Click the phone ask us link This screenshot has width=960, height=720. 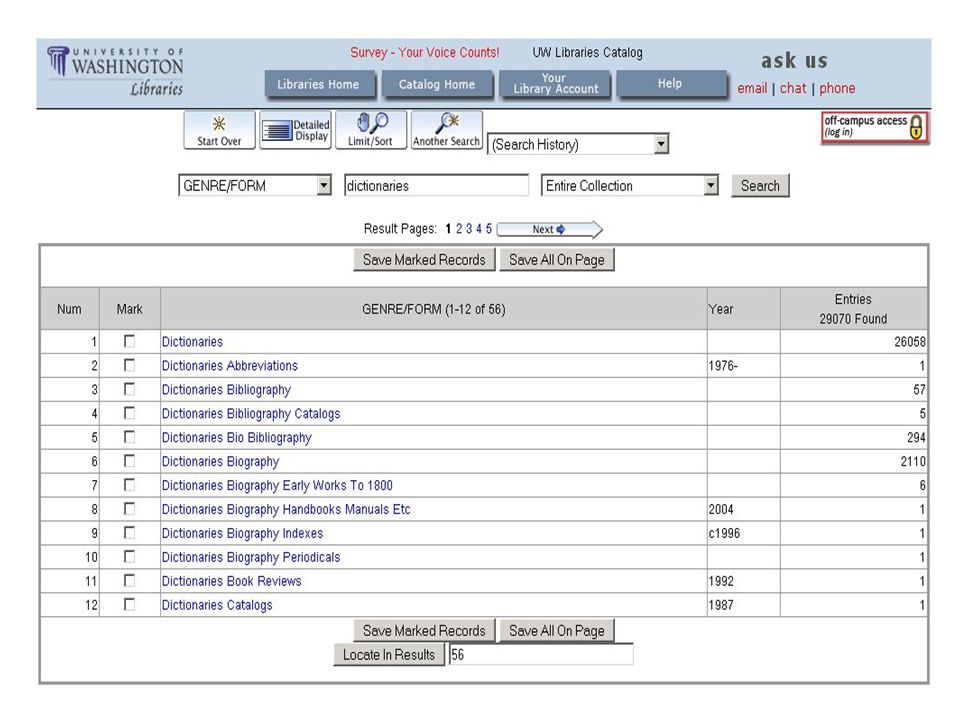click(837, 88)
